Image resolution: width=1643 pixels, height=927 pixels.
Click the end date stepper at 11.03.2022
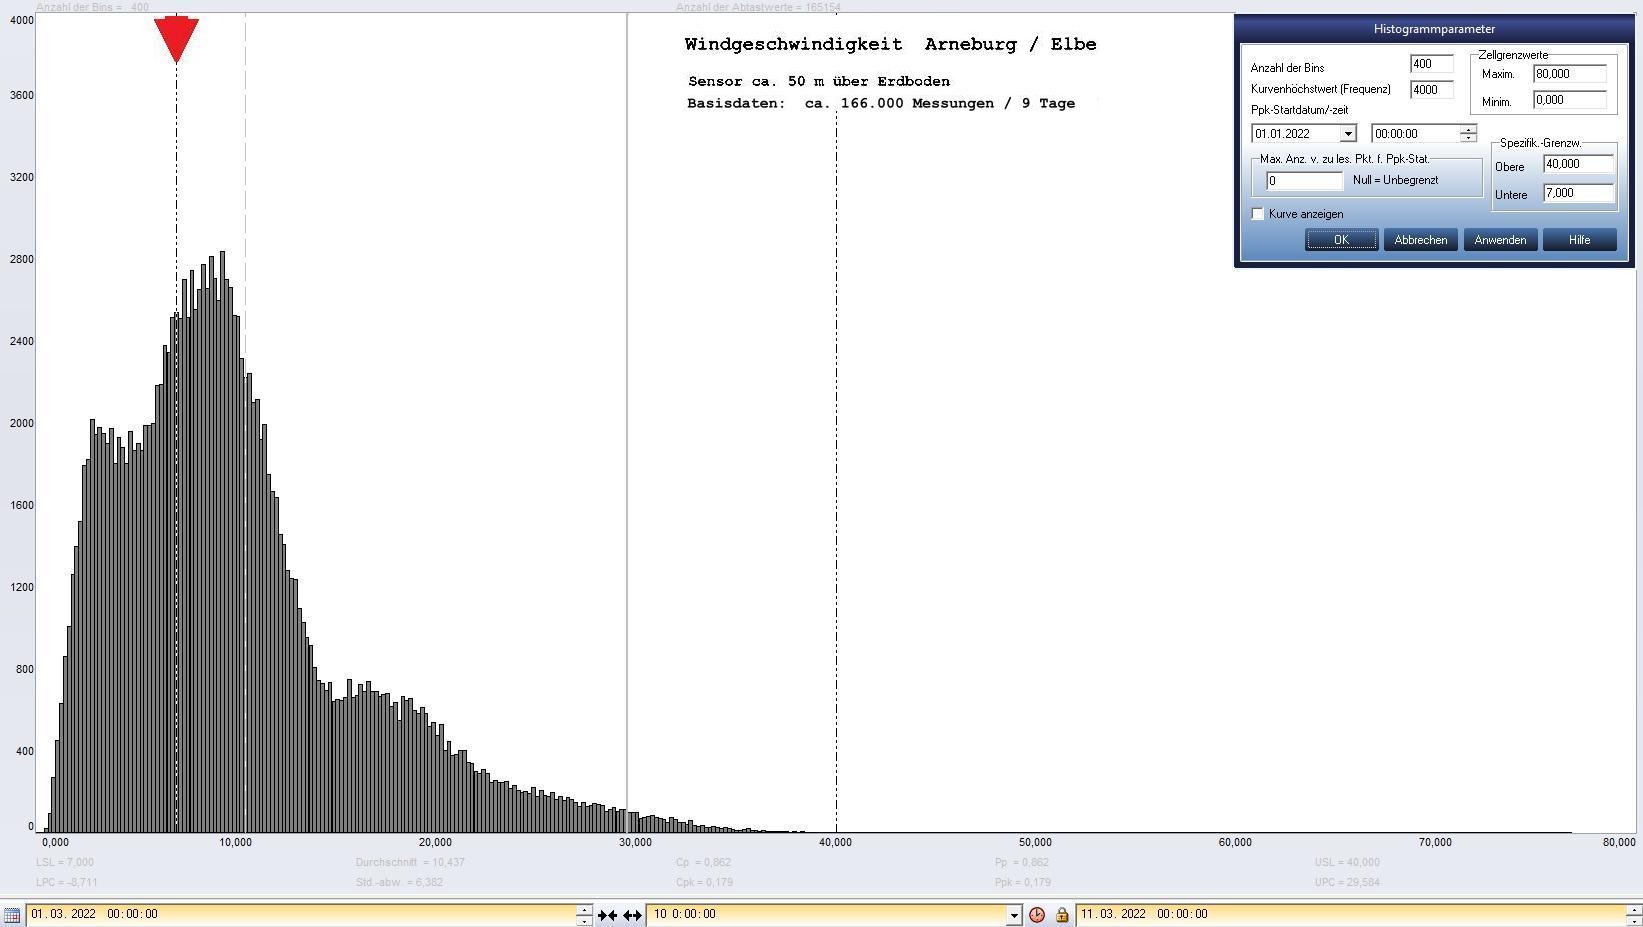(x=1634, y=915)
